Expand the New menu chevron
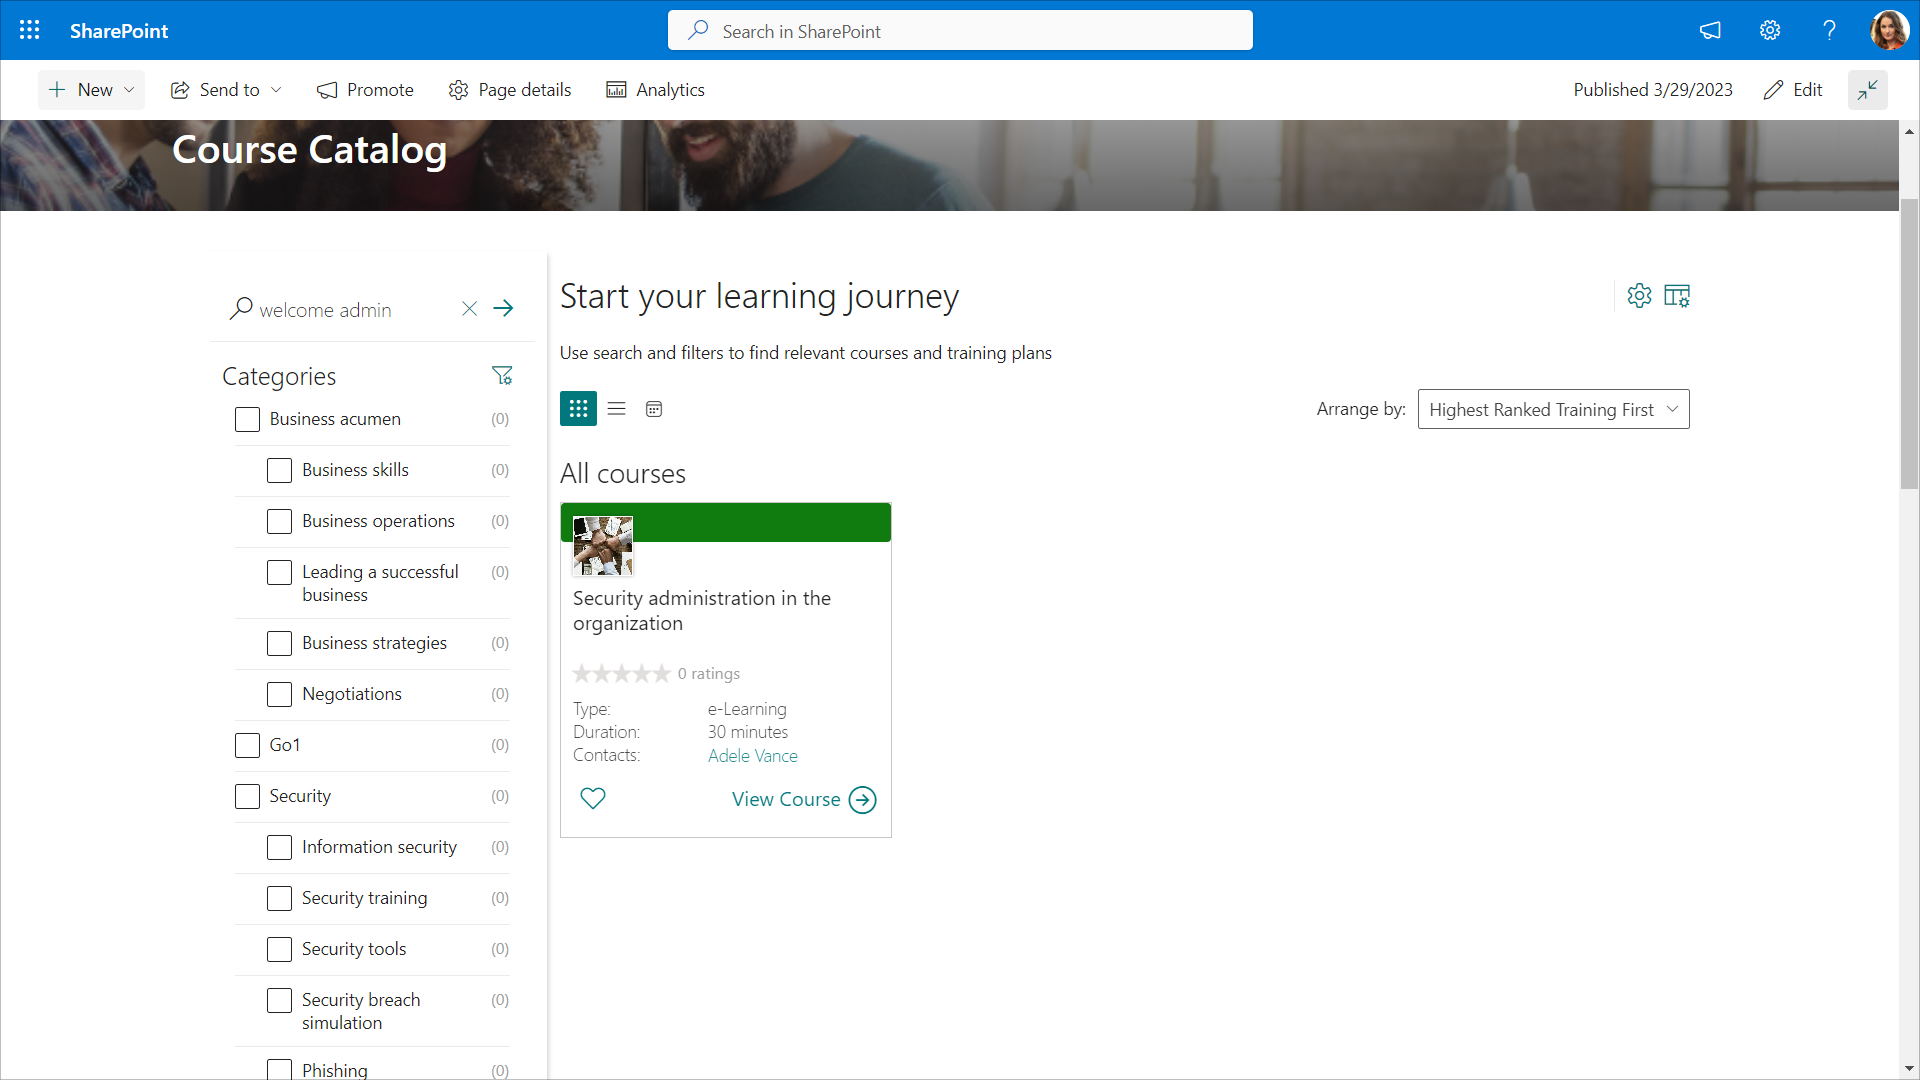Screen dimensions: 1920x1080 pos(129,90)
